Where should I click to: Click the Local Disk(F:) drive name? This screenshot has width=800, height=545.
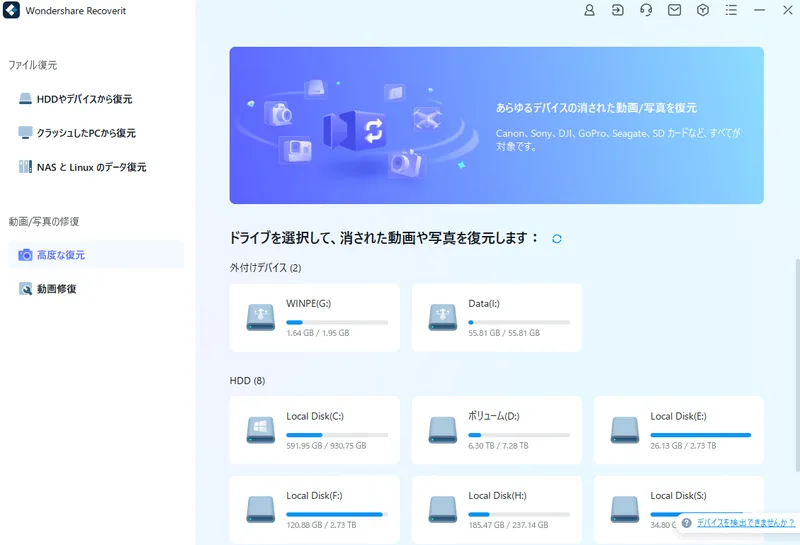[x=314, y=496]
